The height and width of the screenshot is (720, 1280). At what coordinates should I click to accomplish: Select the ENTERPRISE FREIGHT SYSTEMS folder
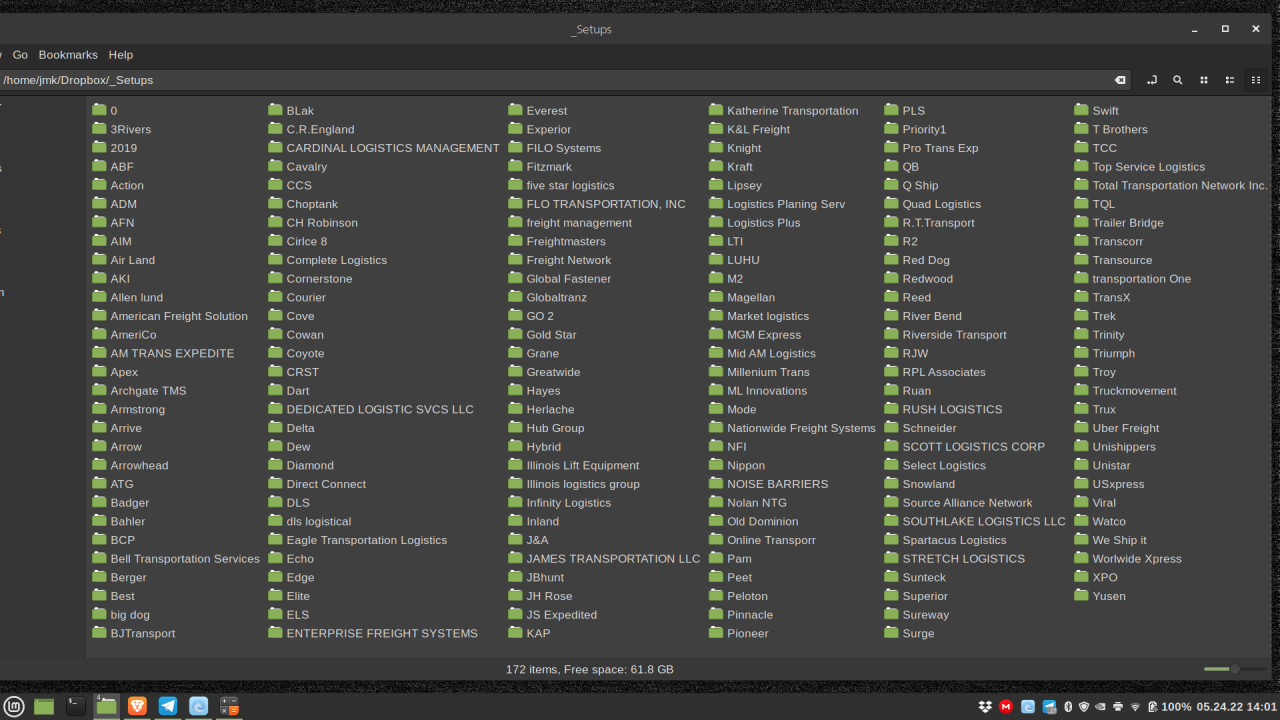[x=373, y=633]
